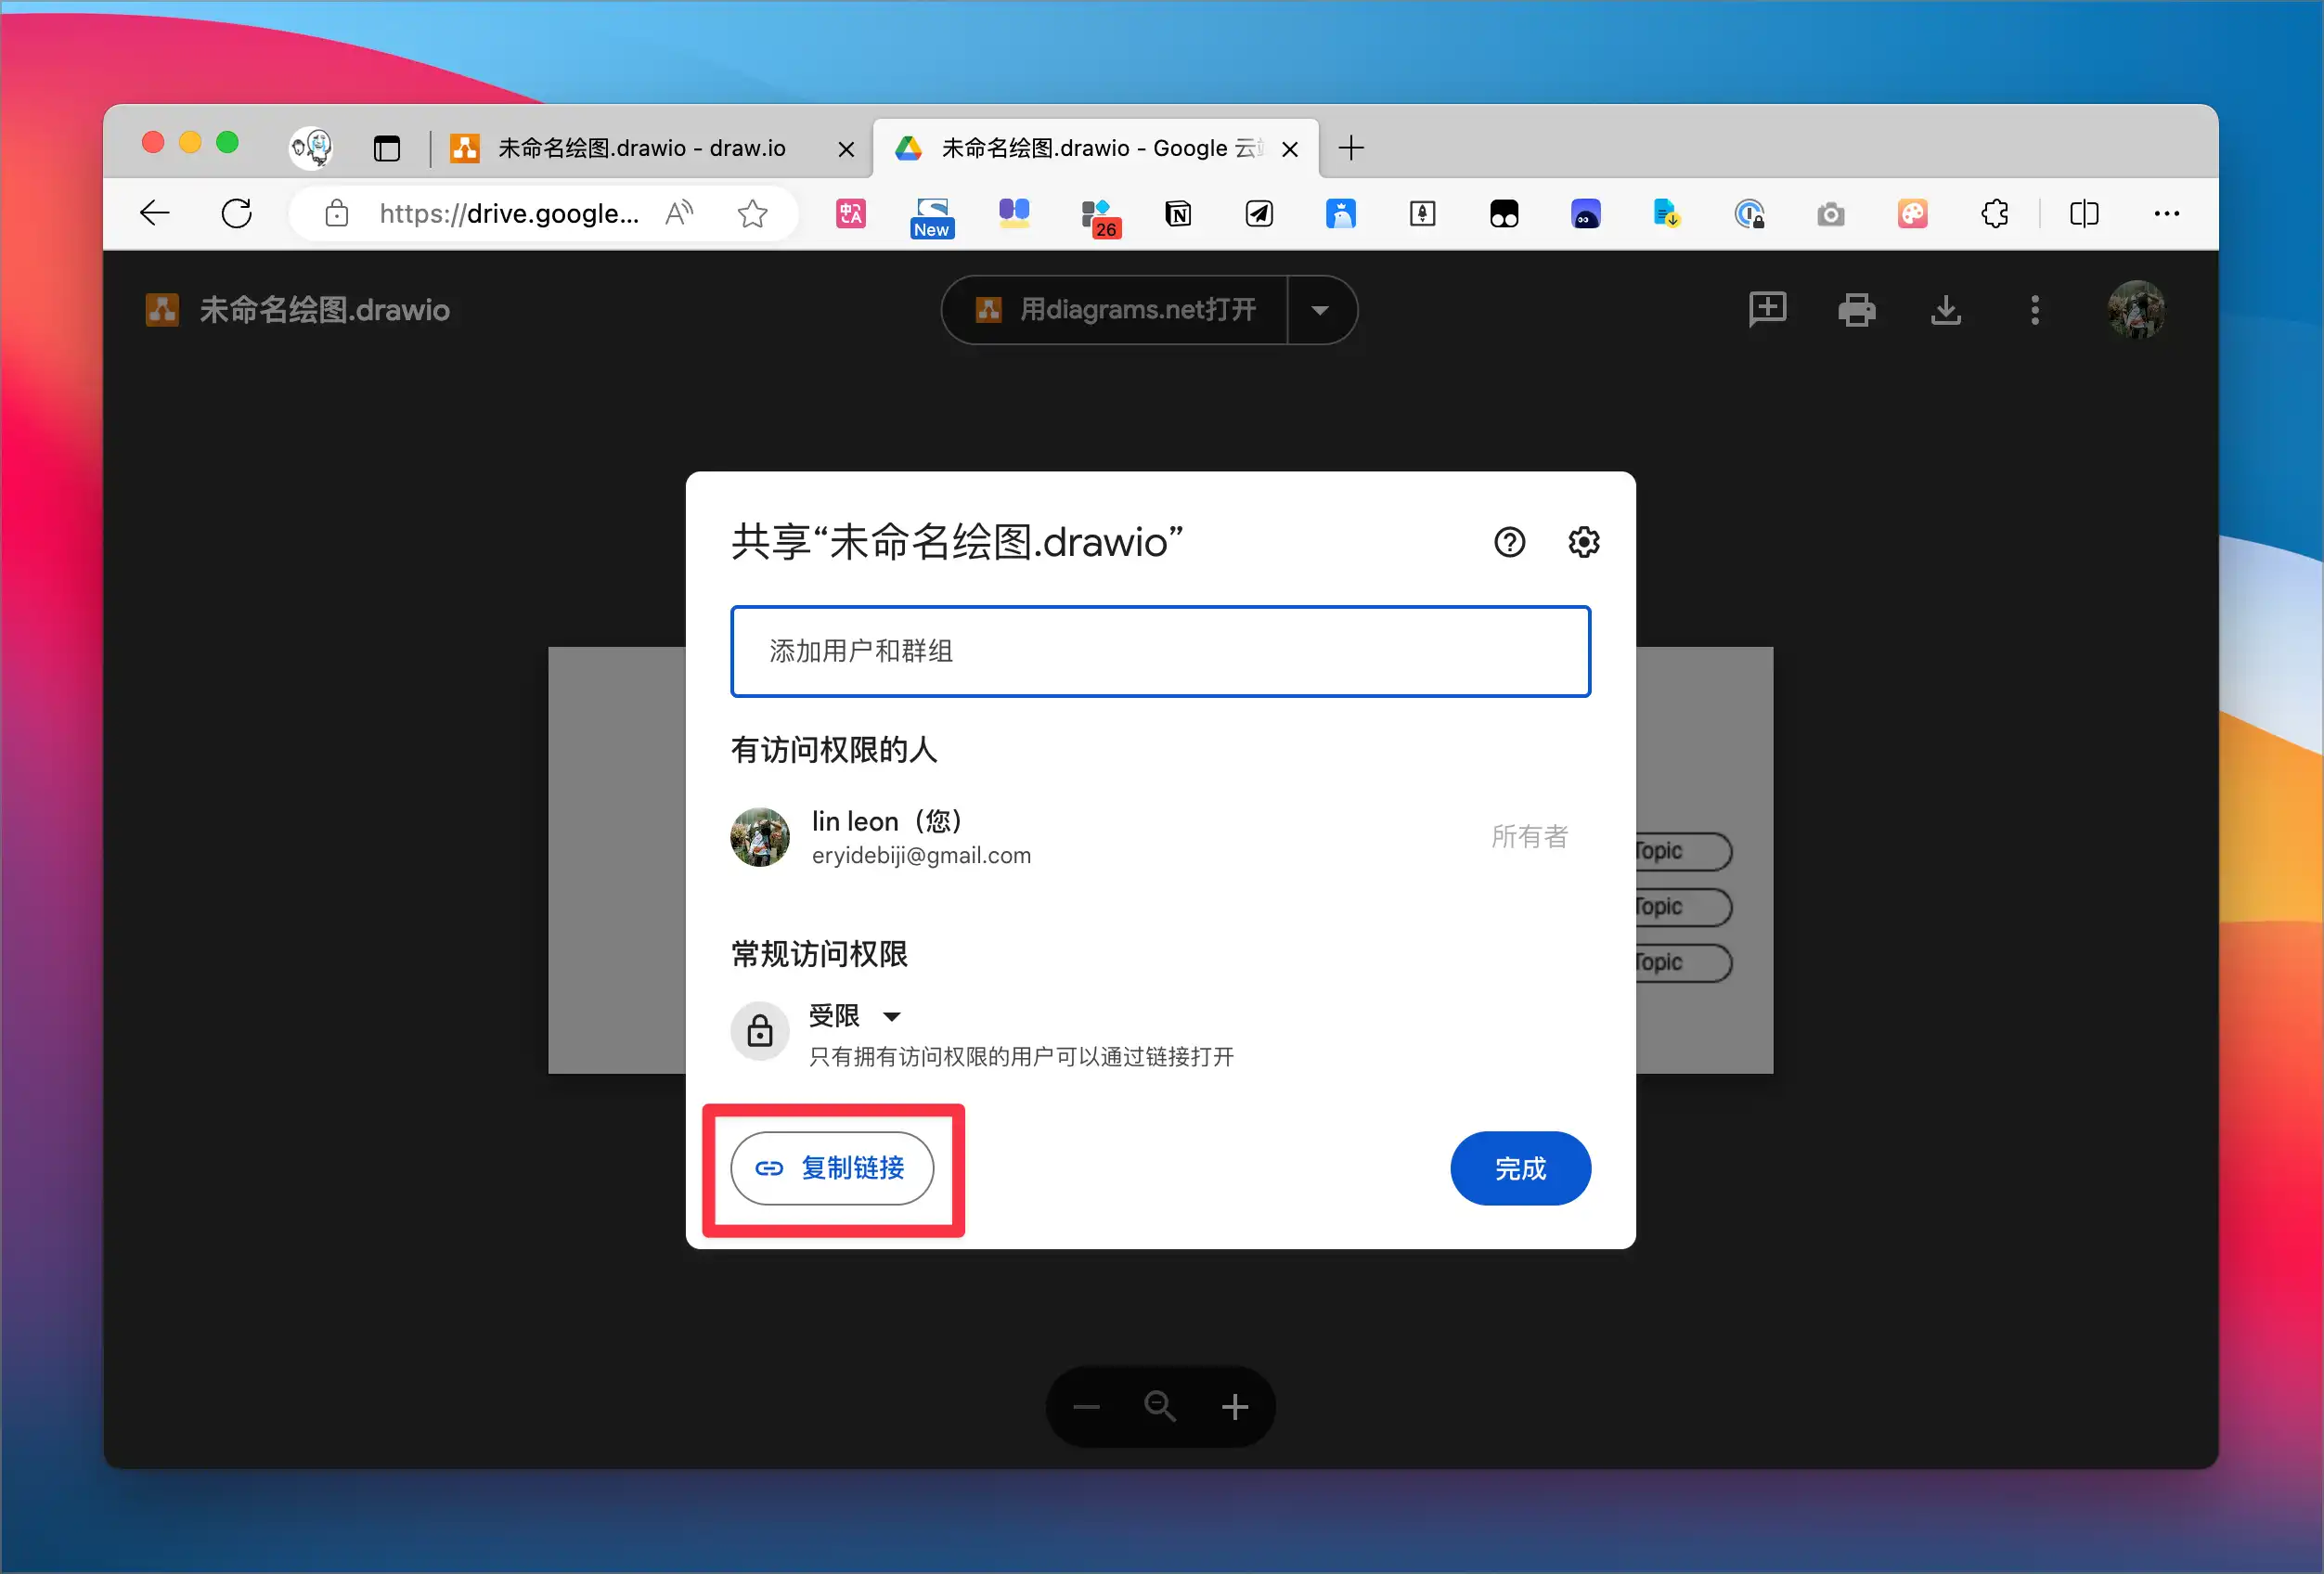Expand the open-with dropdown arrow
The width and height of the screenshot is (2324, 1574).
tap(1320, 310)
